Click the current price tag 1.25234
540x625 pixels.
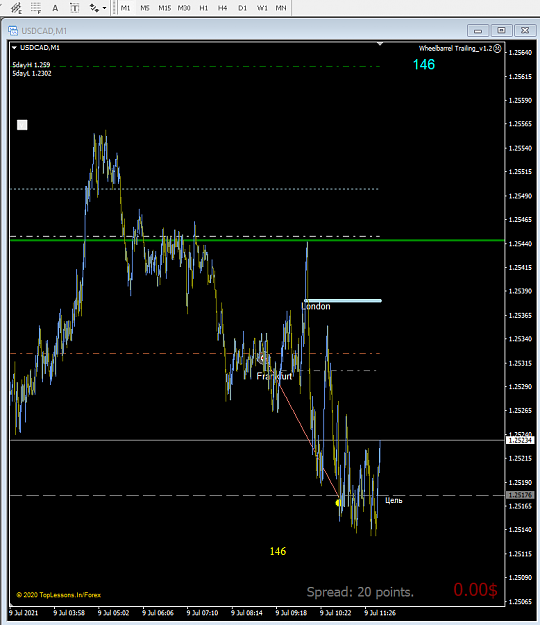pyautogui.click(x=520, y=440)
